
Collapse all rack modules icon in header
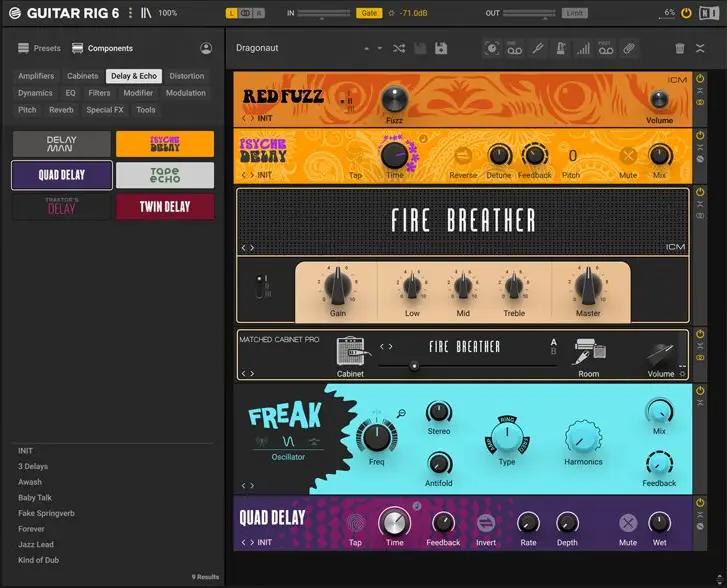click(700, 48)
